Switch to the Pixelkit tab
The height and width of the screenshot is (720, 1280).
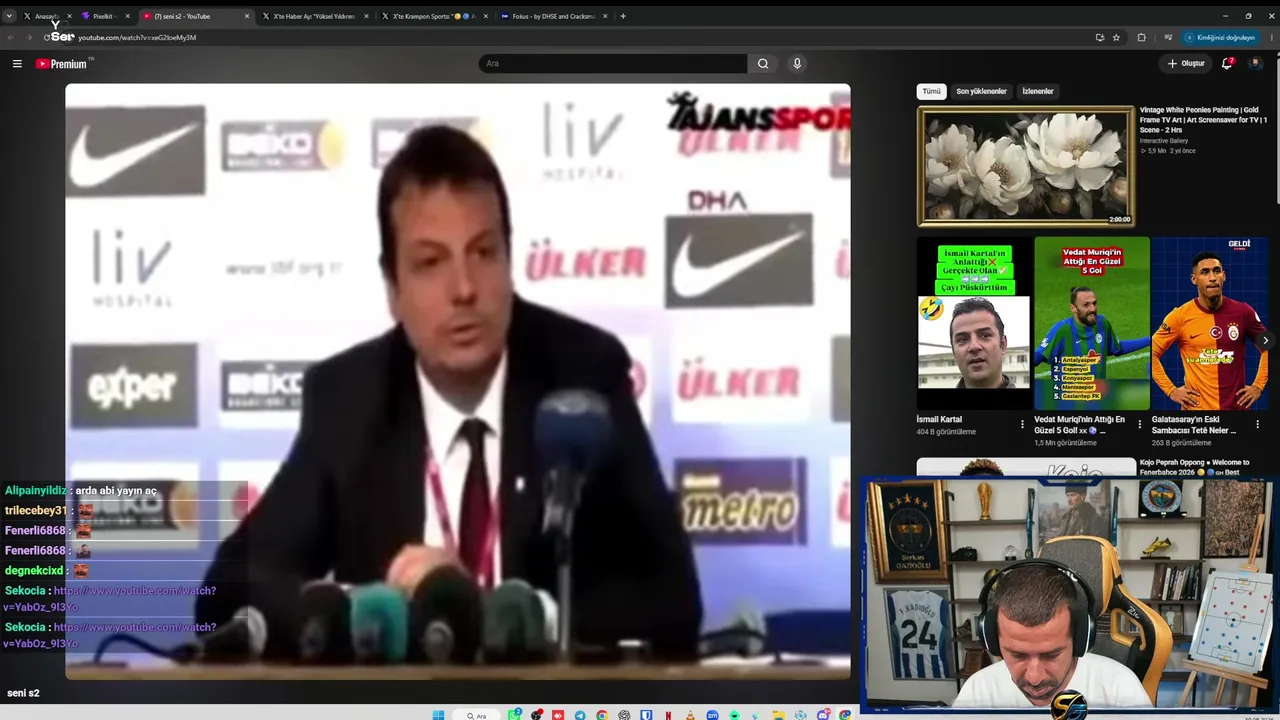coord(104,16)
